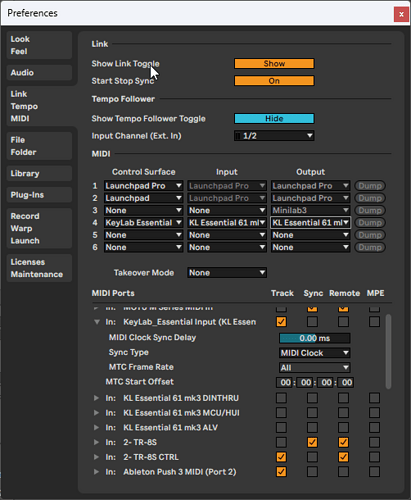The image size is (411, 500).
Task: Open the Library preferences tab
Action: pos(39,173)
